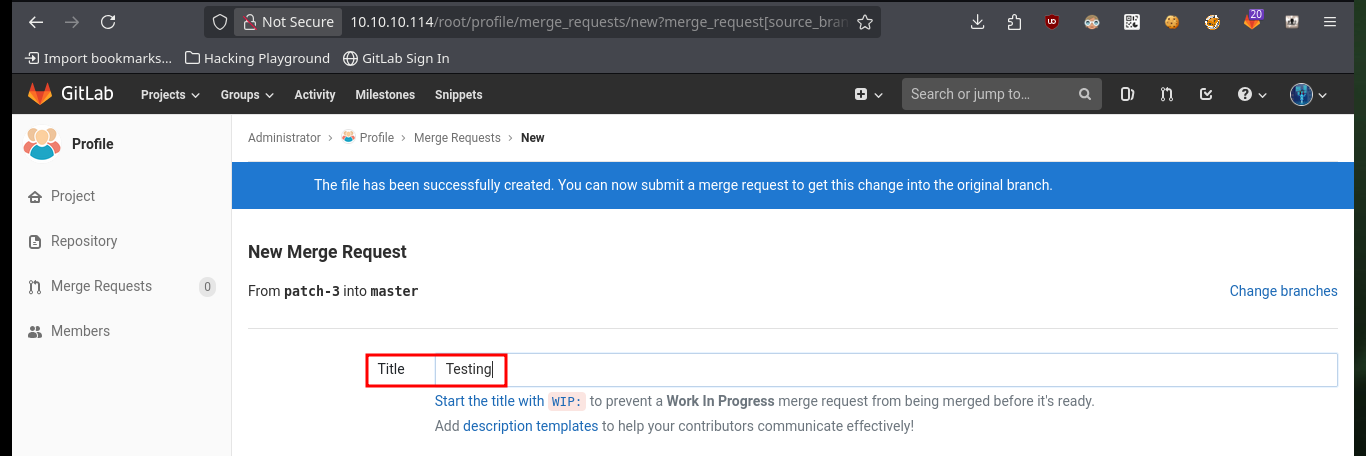Open the Issues icon in navbar

click(1128, 94)
